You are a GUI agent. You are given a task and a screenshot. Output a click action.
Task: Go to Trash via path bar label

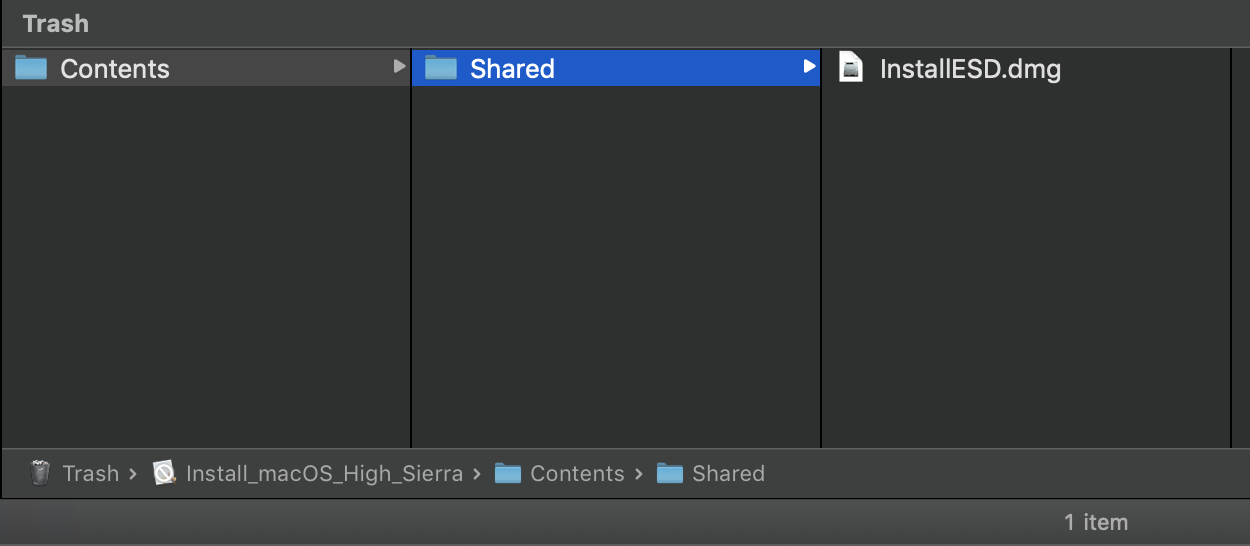91,474
